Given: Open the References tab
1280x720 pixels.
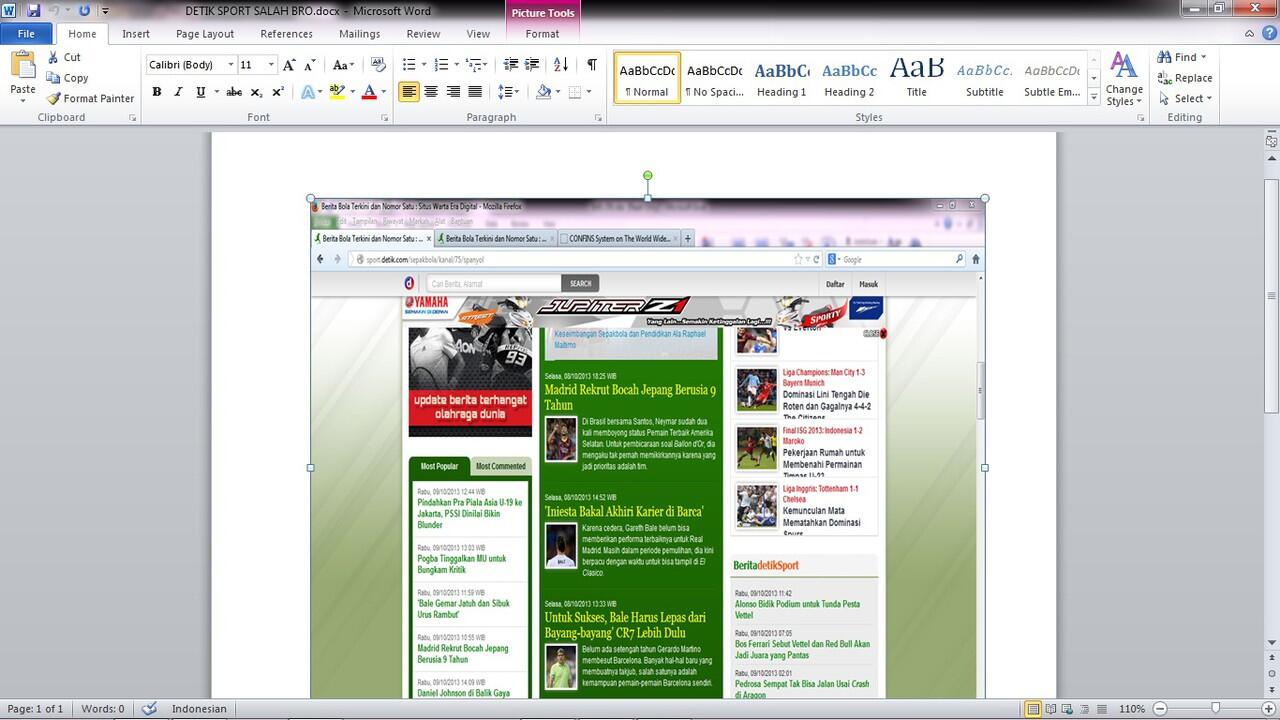Looking at the screenshot, I should (287, 34).
